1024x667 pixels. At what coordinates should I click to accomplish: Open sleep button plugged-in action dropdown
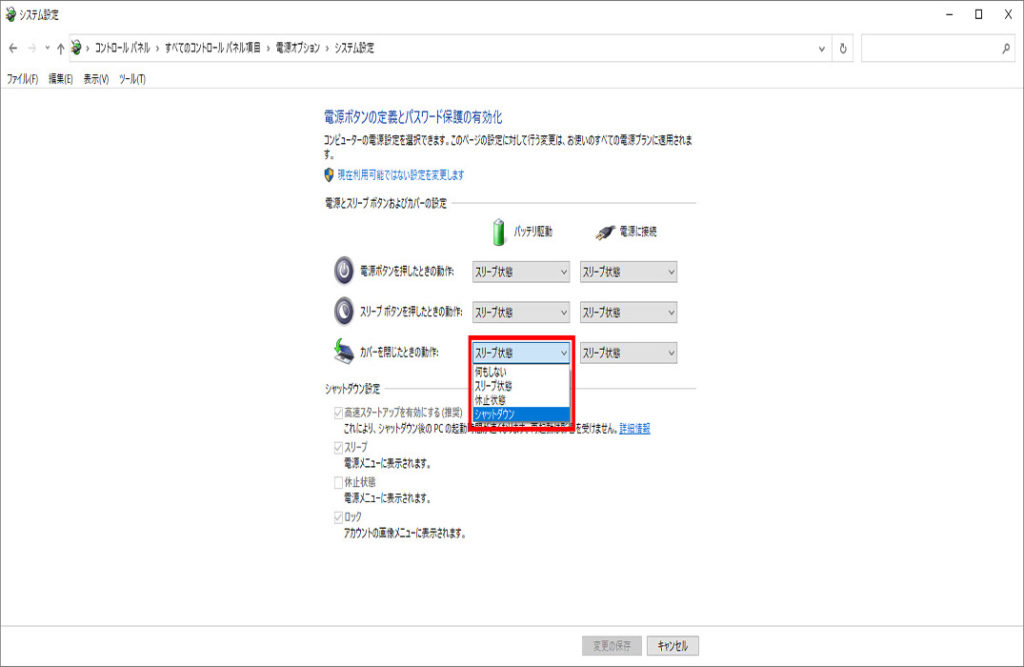pos(628,312)
